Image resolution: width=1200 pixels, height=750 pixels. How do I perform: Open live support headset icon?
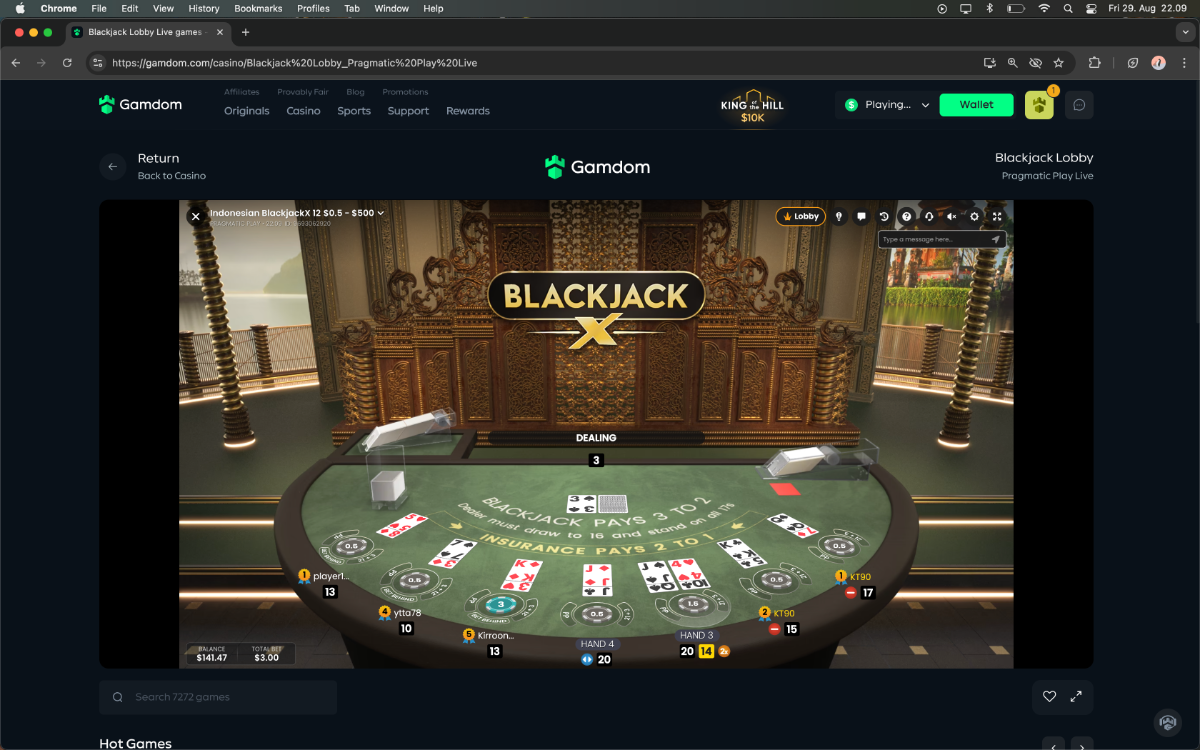[929, 216]
